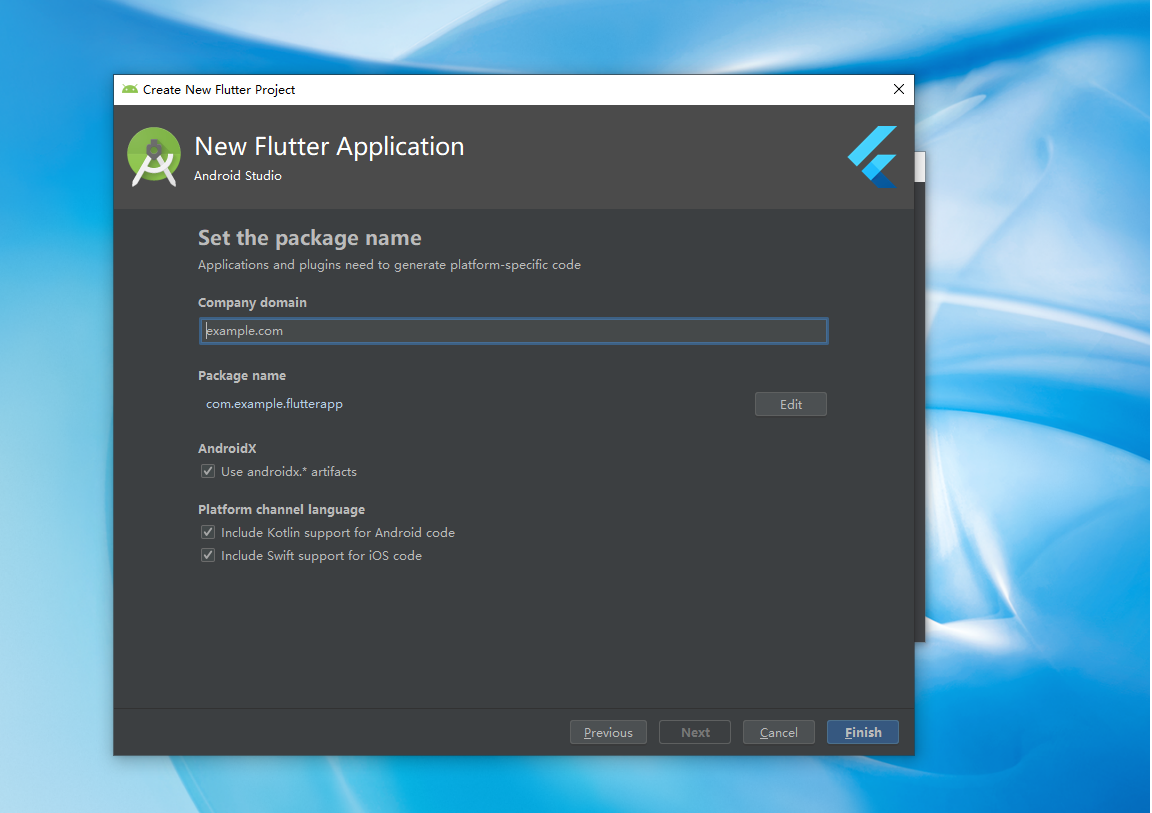
Task: Close the Create New Flutter Project dialog
Action: pos(899,89)
